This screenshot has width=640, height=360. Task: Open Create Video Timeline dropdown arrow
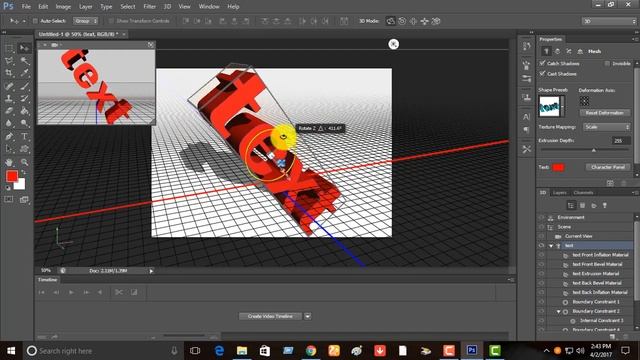coord(308,316)
